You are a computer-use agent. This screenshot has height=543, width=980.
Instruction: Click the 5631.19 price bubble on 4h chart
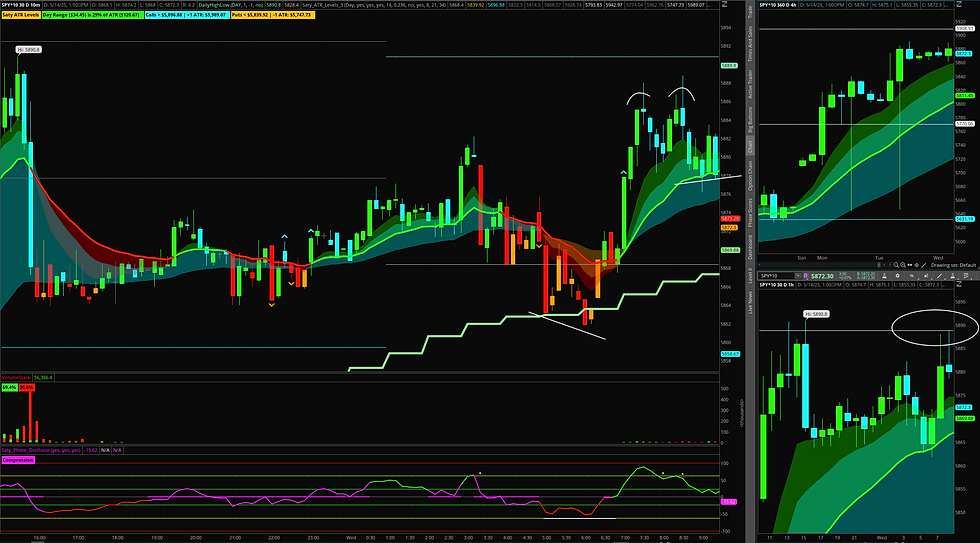964,219
